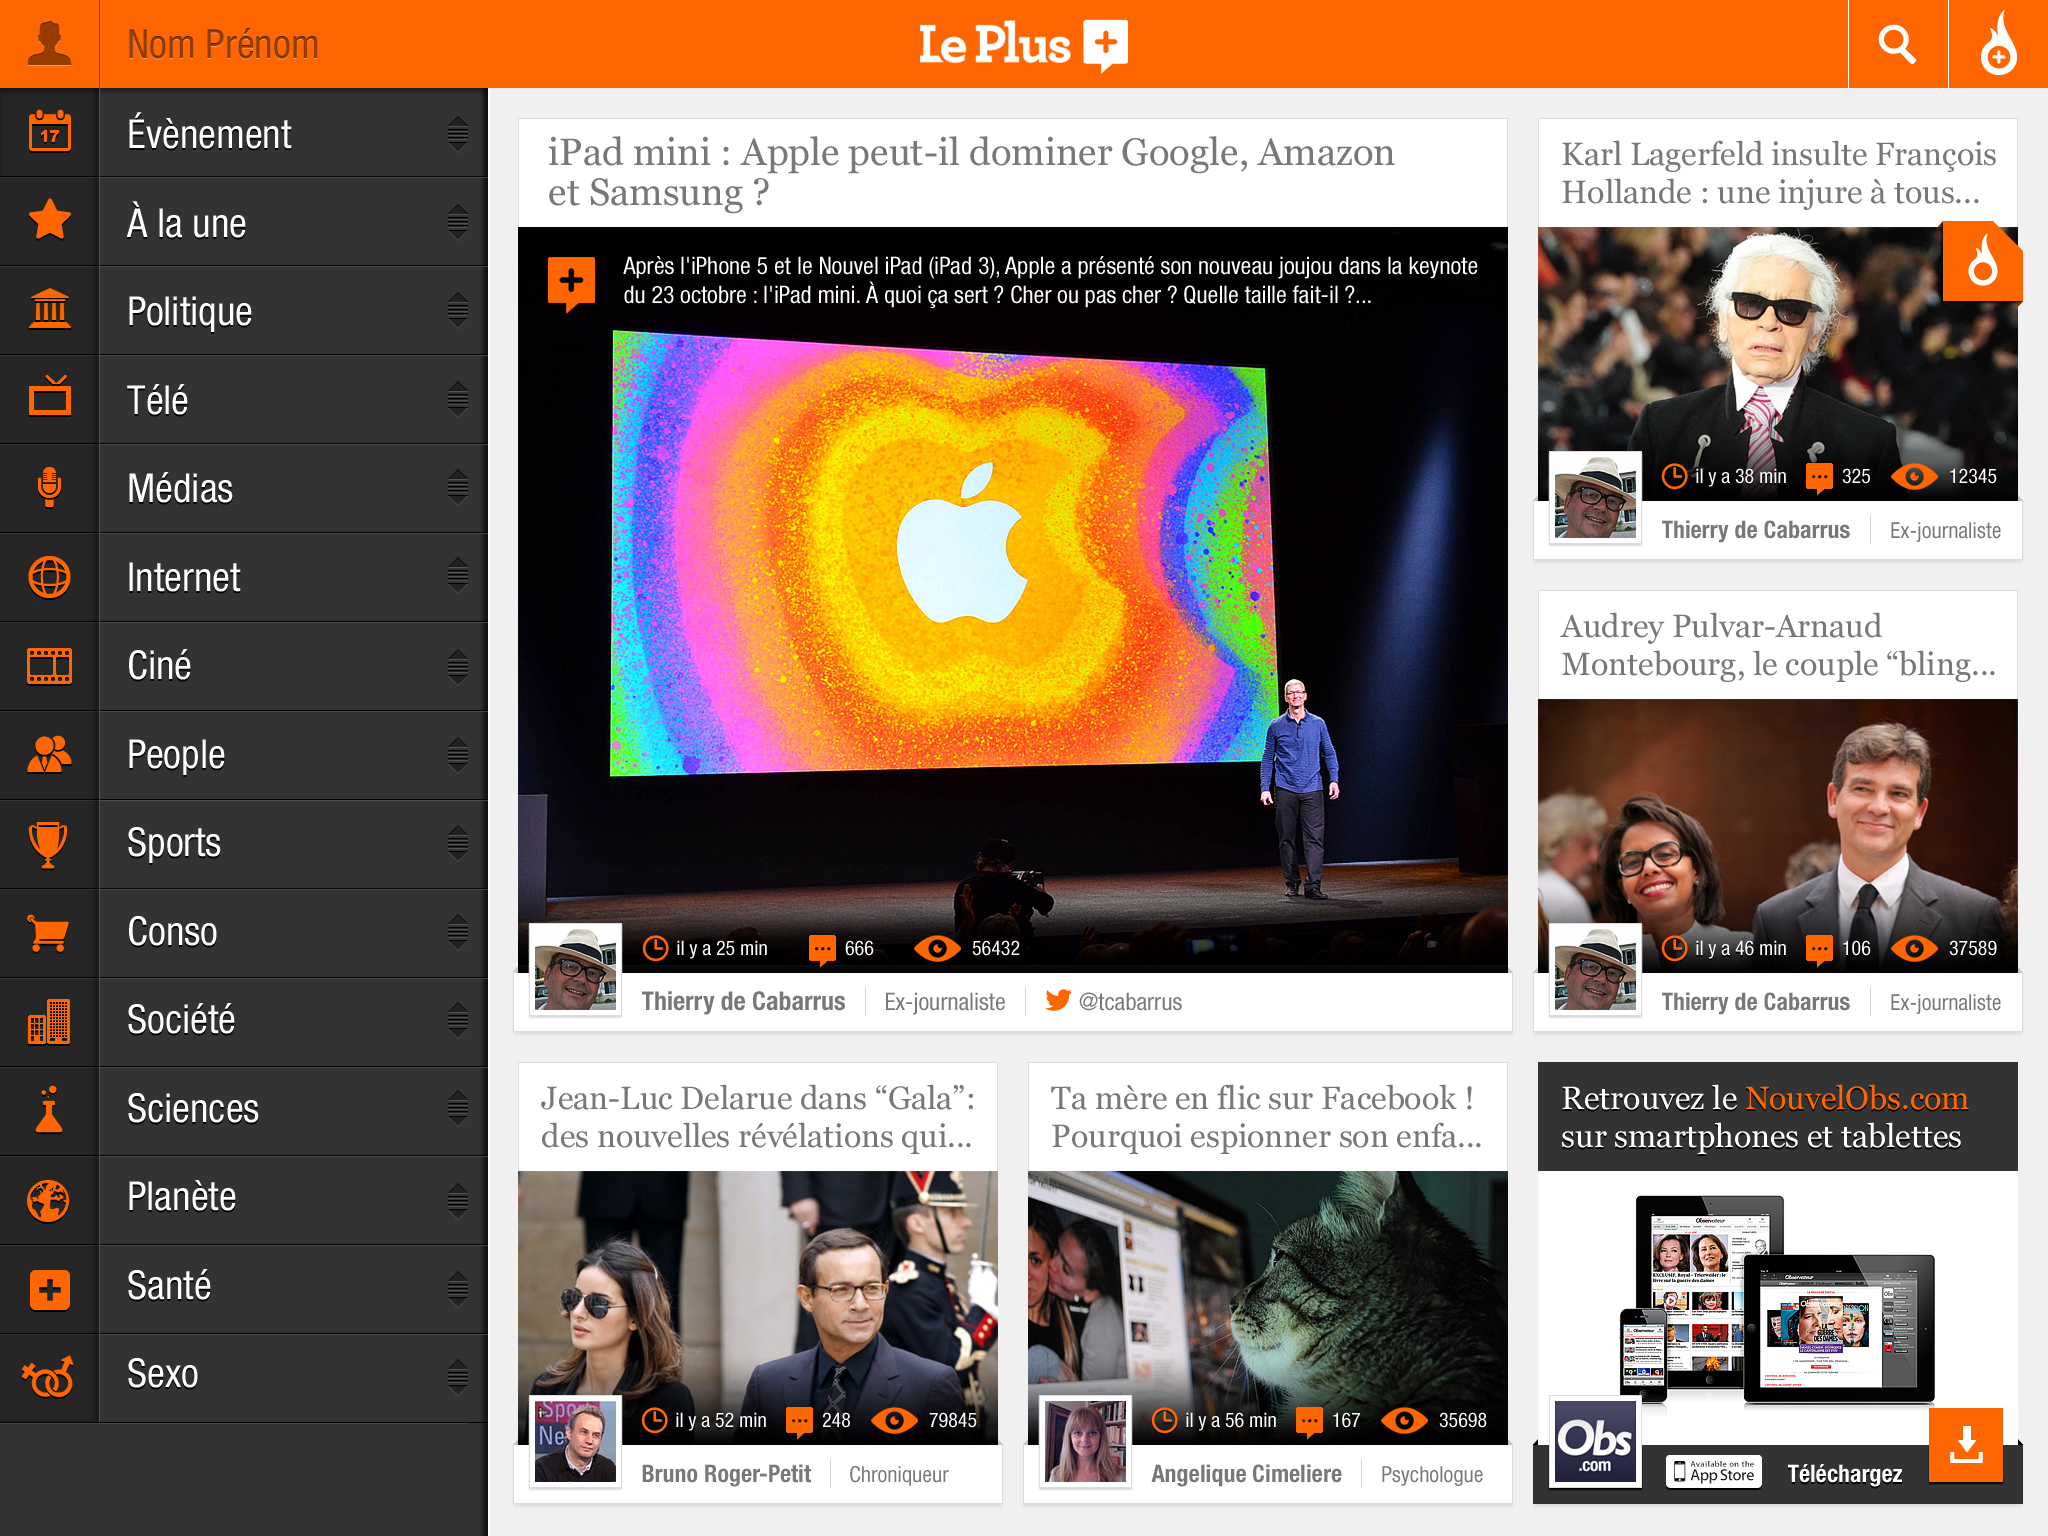Expand the People row handle
Screen dimensions: 2048x1536
[x=458, y=754]
